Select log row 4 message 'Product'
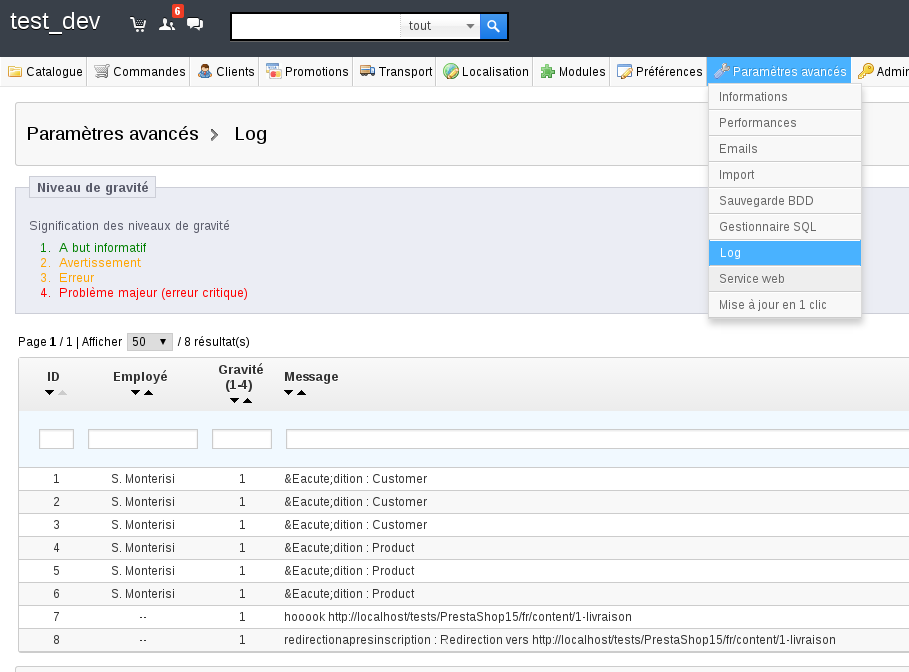Screen dimensions: 909x672 [x=349, y=548]
